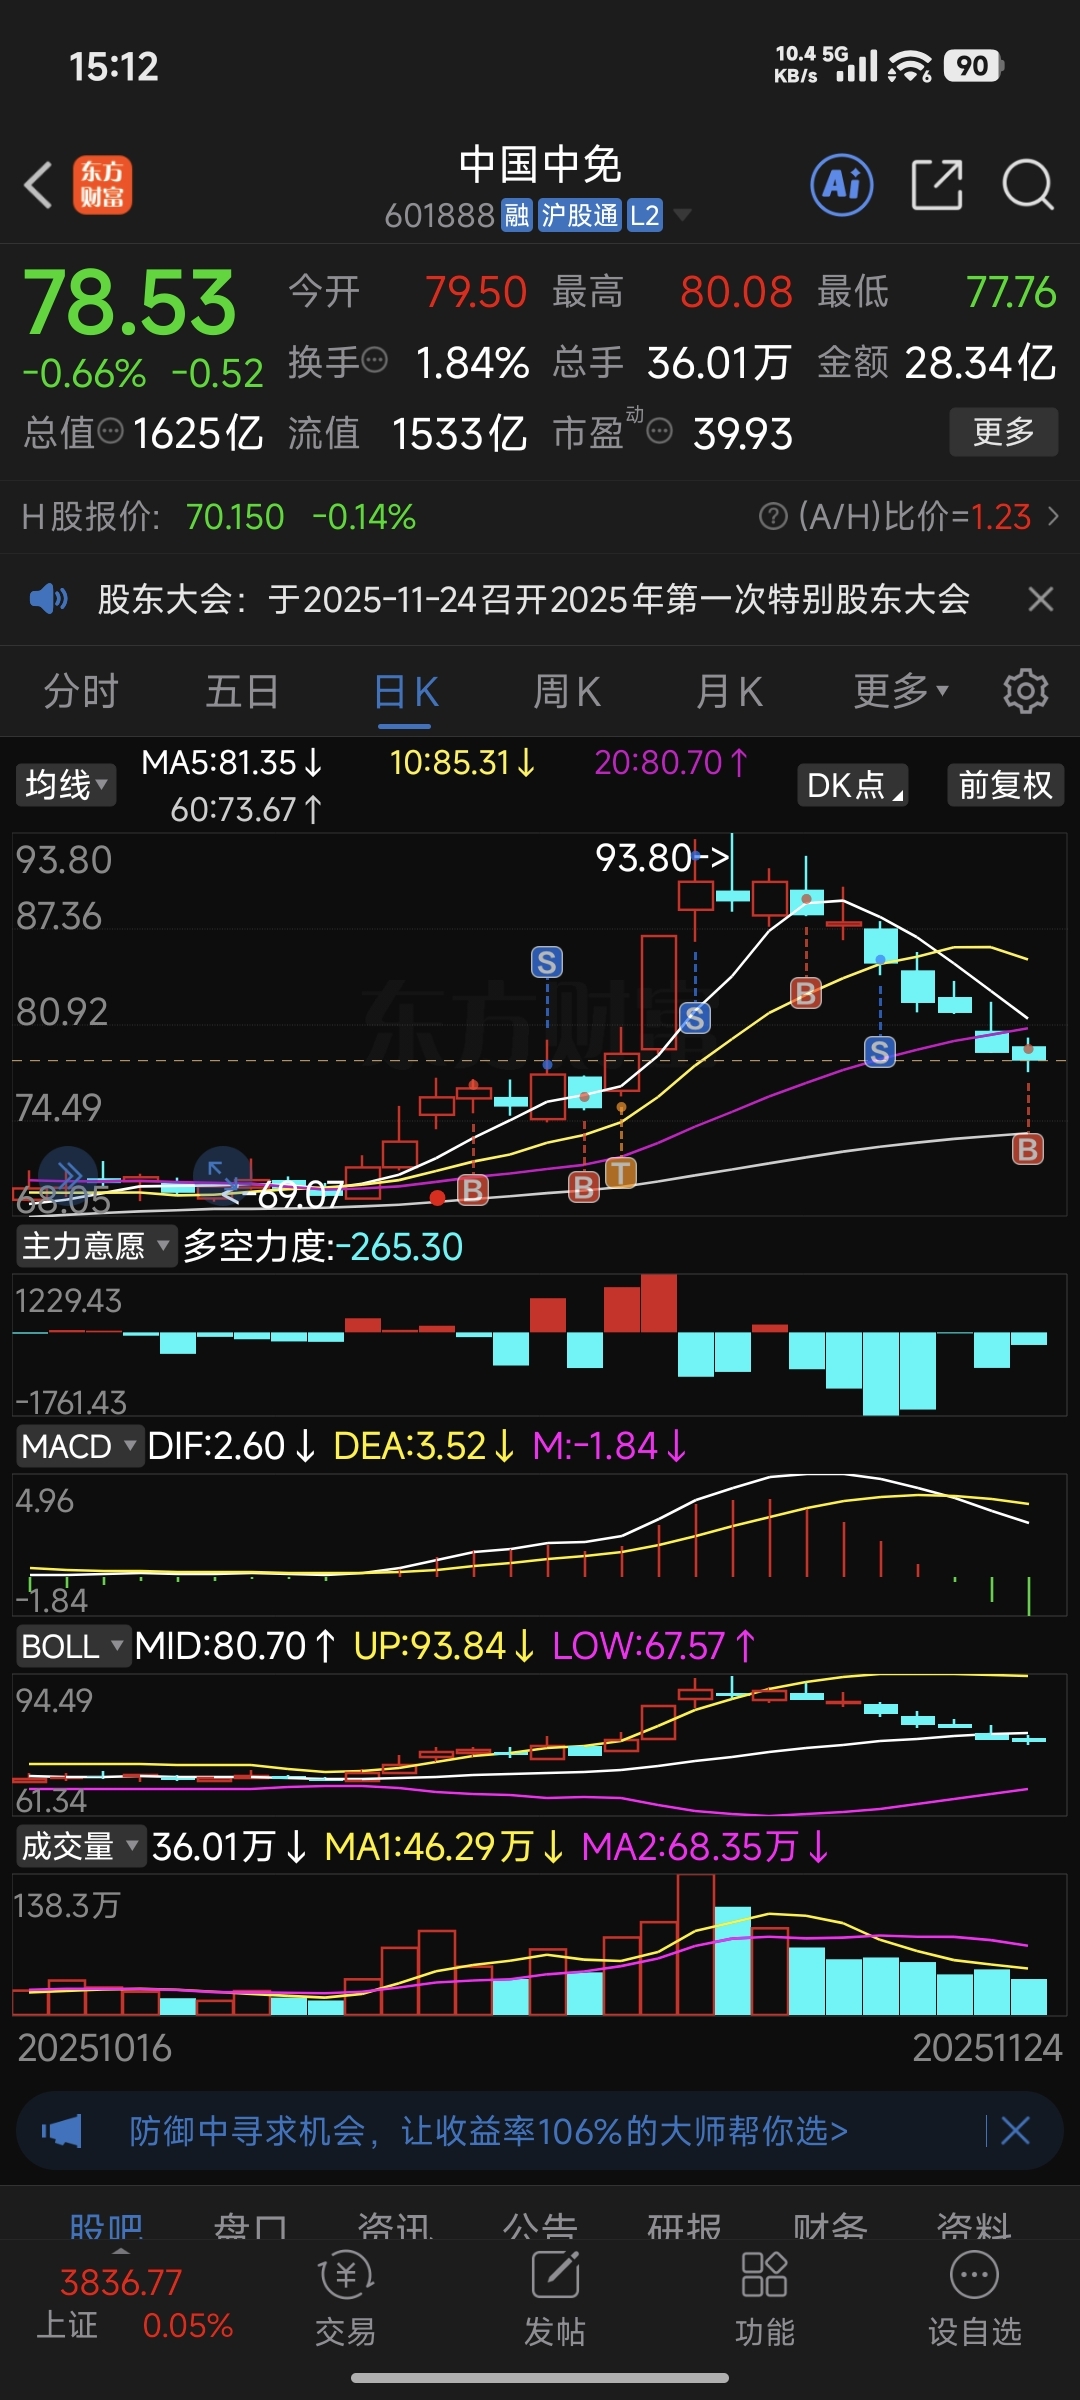Tap the MA1:46.29万 volume value
Image resolution: width=1080 pixels, height=2400 pixels.
pos(444,1846)
